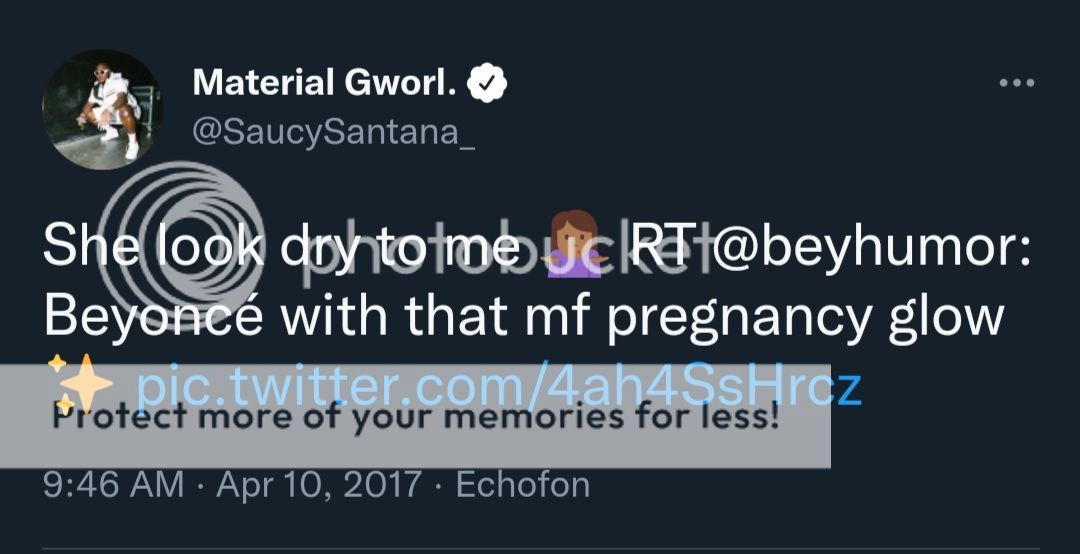The height and width of the screenshot is (554, 1080).
Task: Open the tweet author's profile avatar
Action: [102, 109]
